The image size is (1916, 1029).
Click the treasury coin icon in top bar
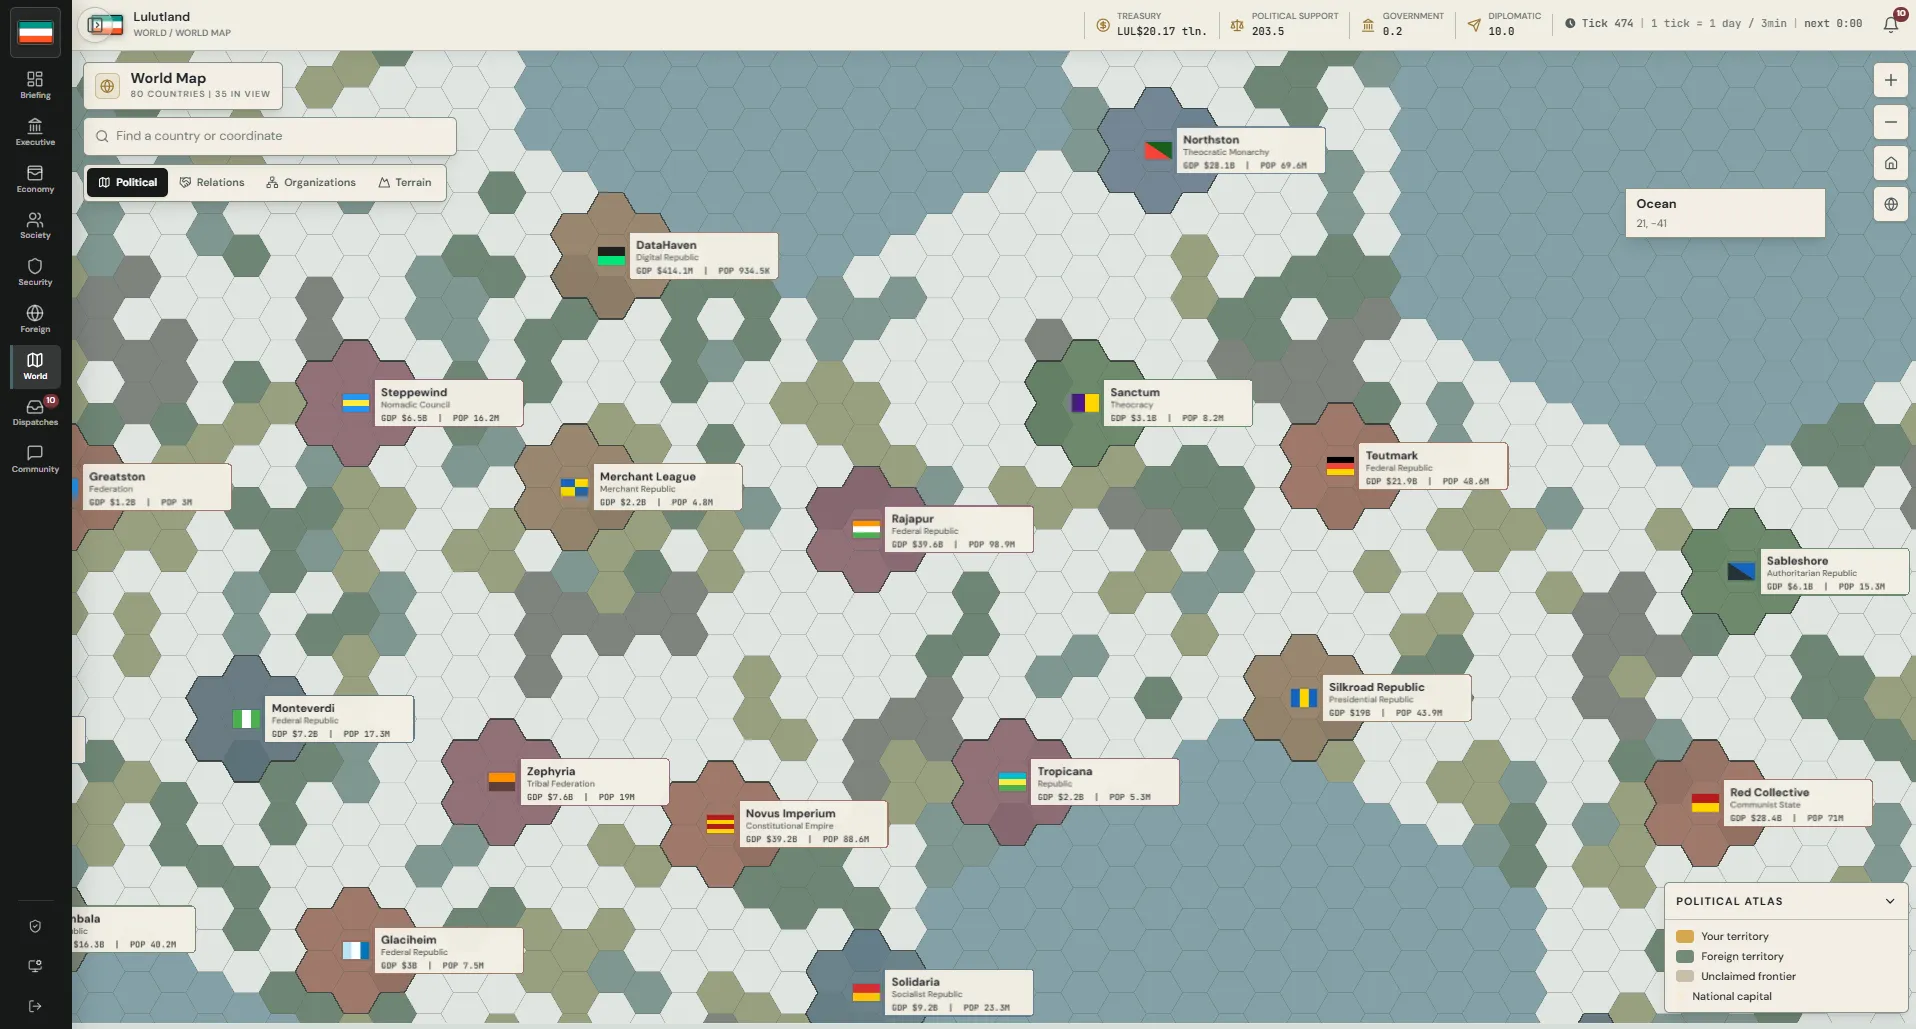(x=1103, y=25)
